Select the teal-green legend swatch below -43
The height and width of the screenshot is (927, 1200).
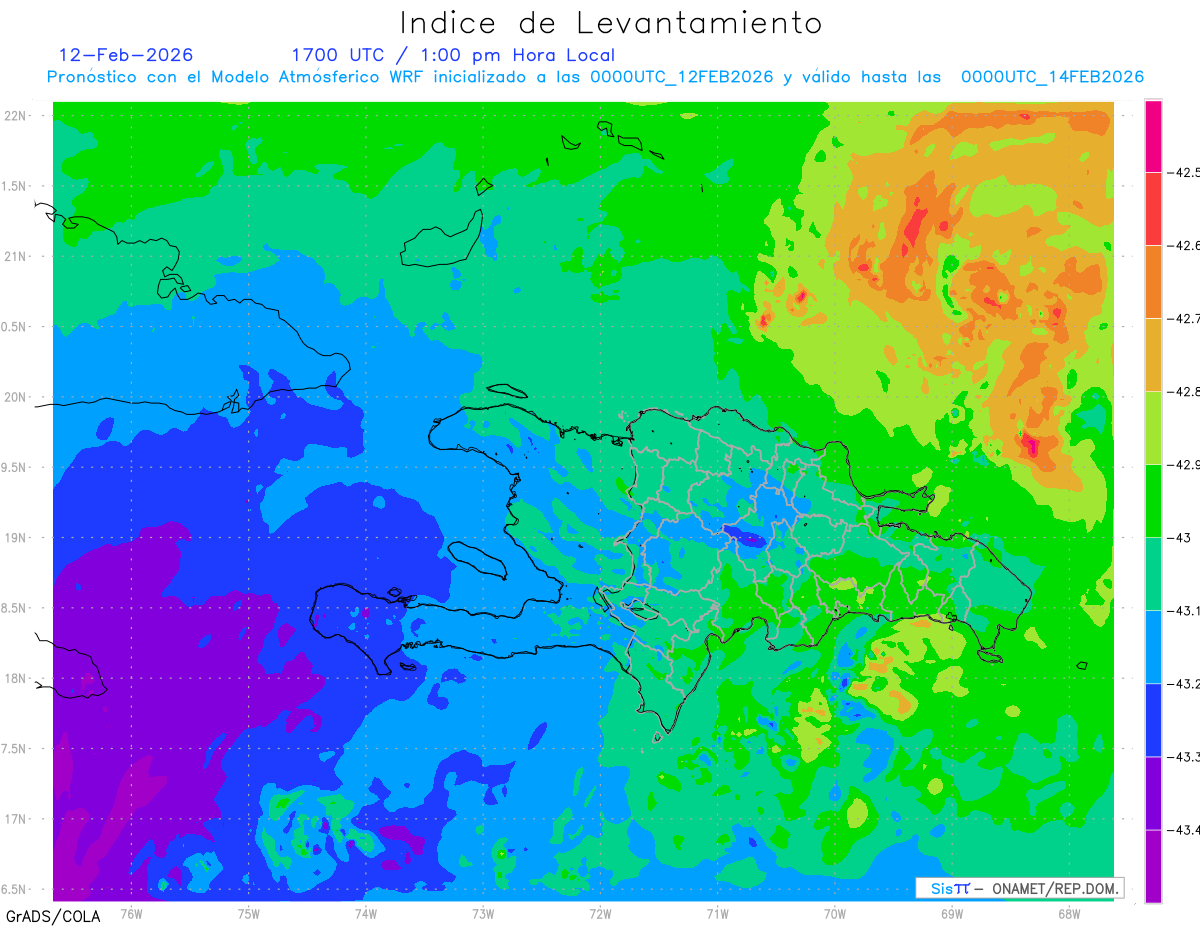(x=1153, y=574)
